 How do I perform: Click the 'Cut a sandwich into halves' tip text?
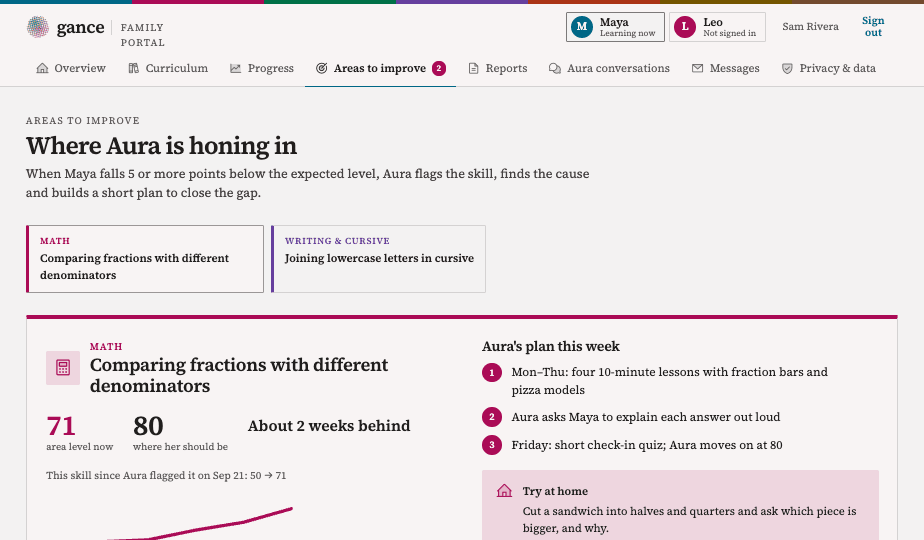point(689,519)
